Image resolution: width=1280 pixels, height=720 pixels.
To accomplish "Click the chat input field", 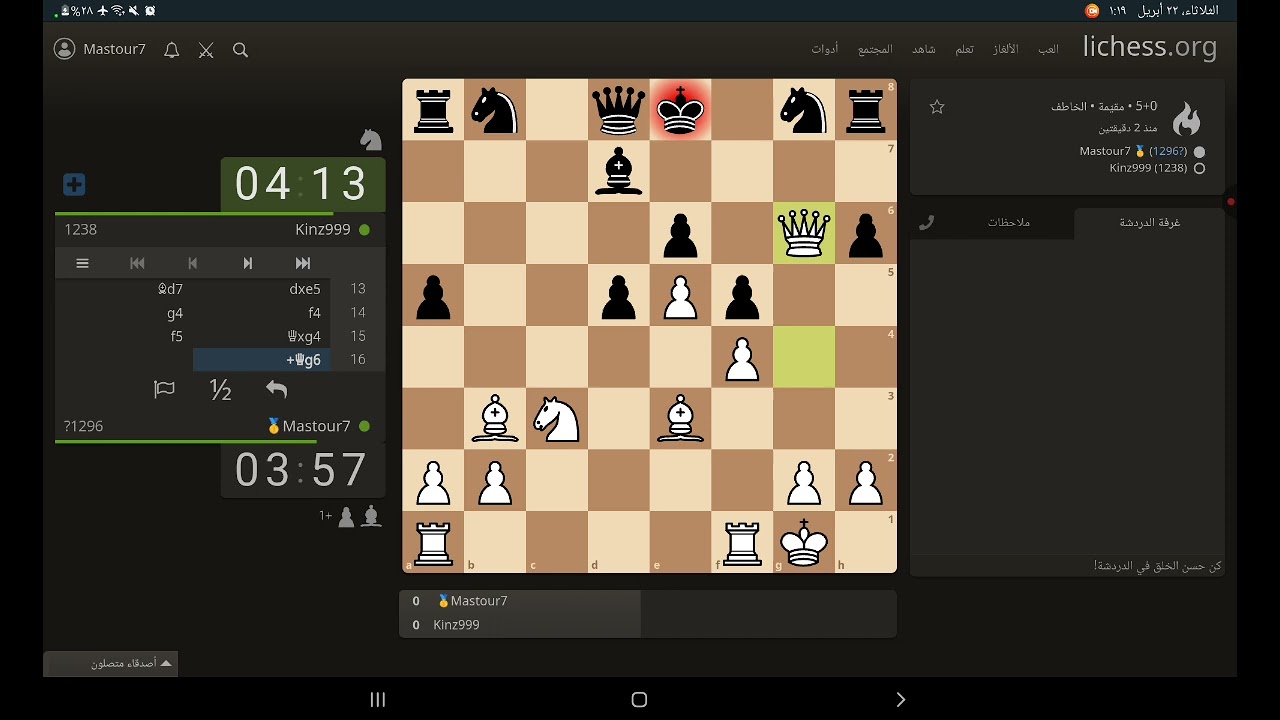I will tap(1067, 566).
